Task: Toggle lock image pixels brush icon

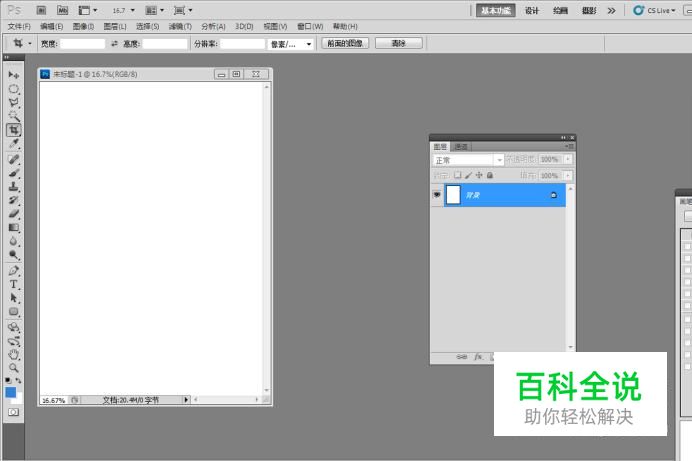Action: (468, 175)
